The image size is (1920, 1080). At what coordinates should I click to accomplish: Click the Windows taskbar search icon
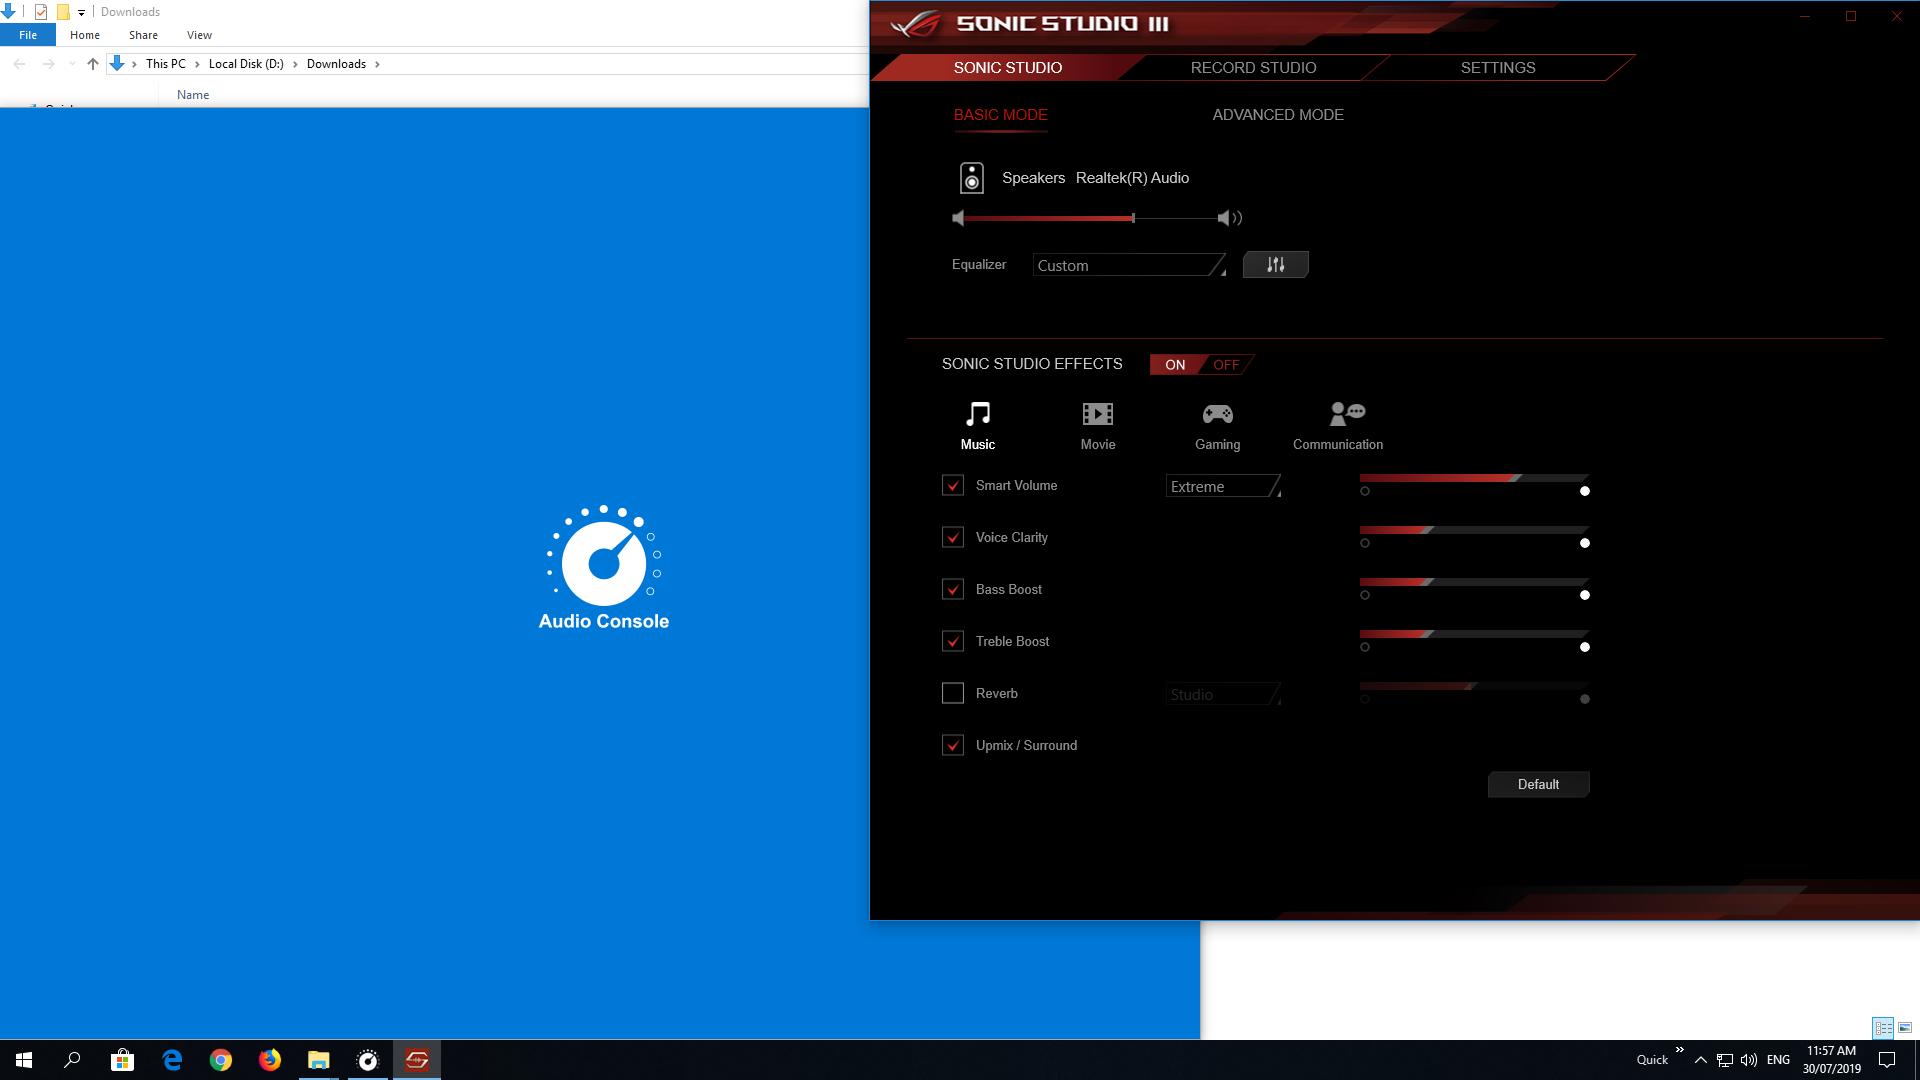tap(73, 1059)
